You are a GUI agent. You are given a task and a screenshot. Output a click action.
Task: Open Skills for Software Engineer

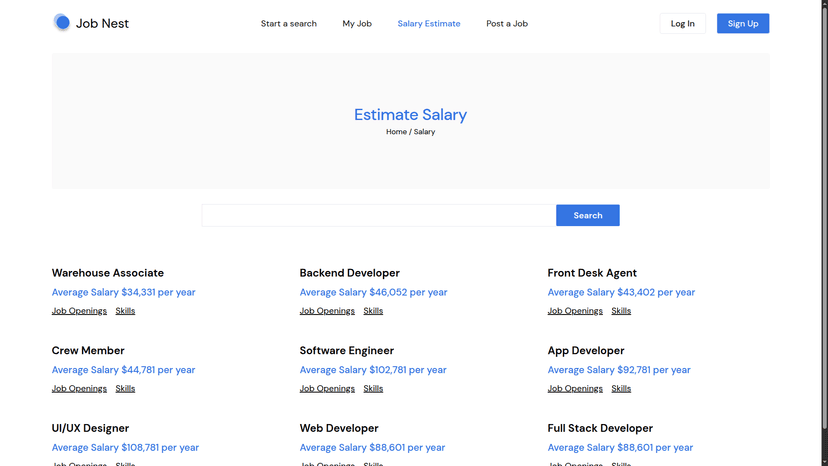373,388
